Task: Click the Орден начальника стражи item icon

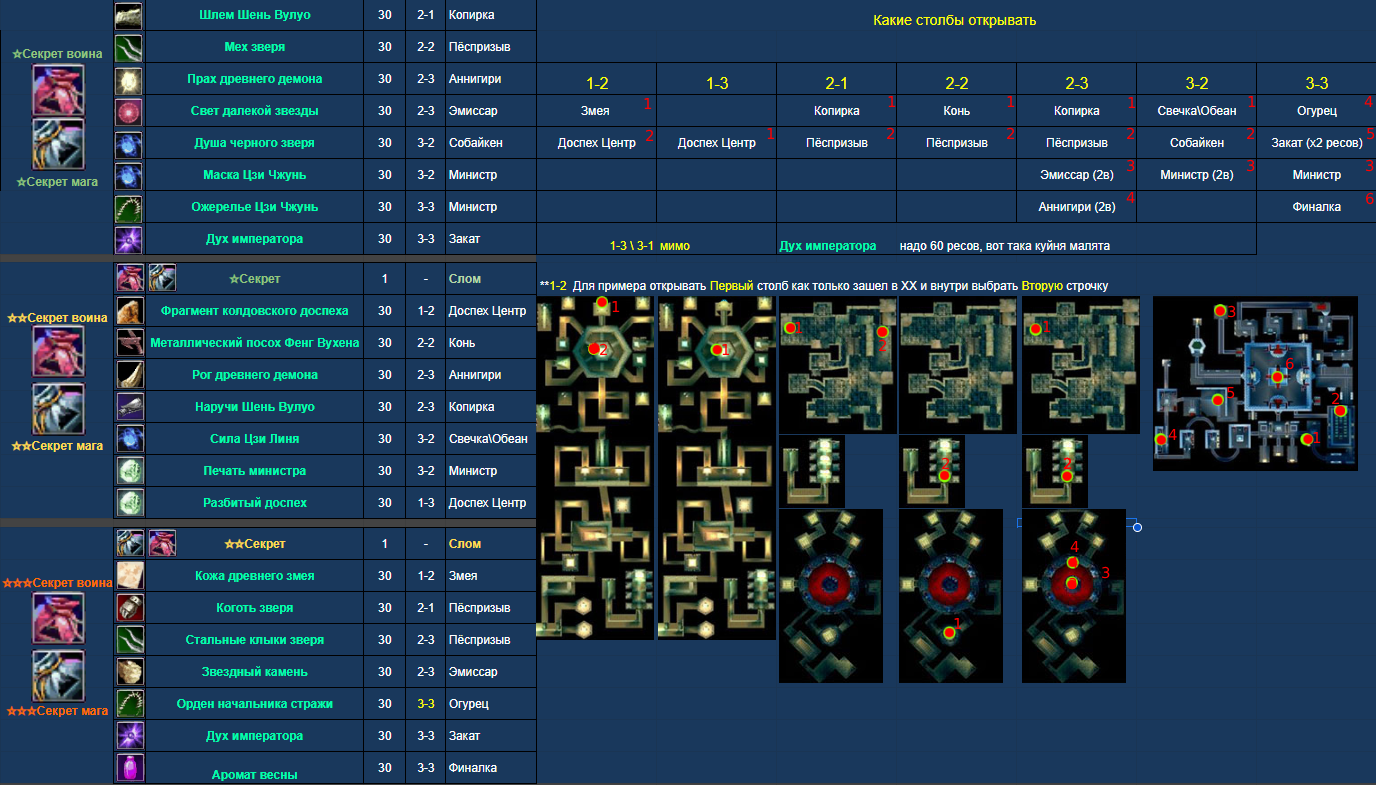Action: (129, 704)
